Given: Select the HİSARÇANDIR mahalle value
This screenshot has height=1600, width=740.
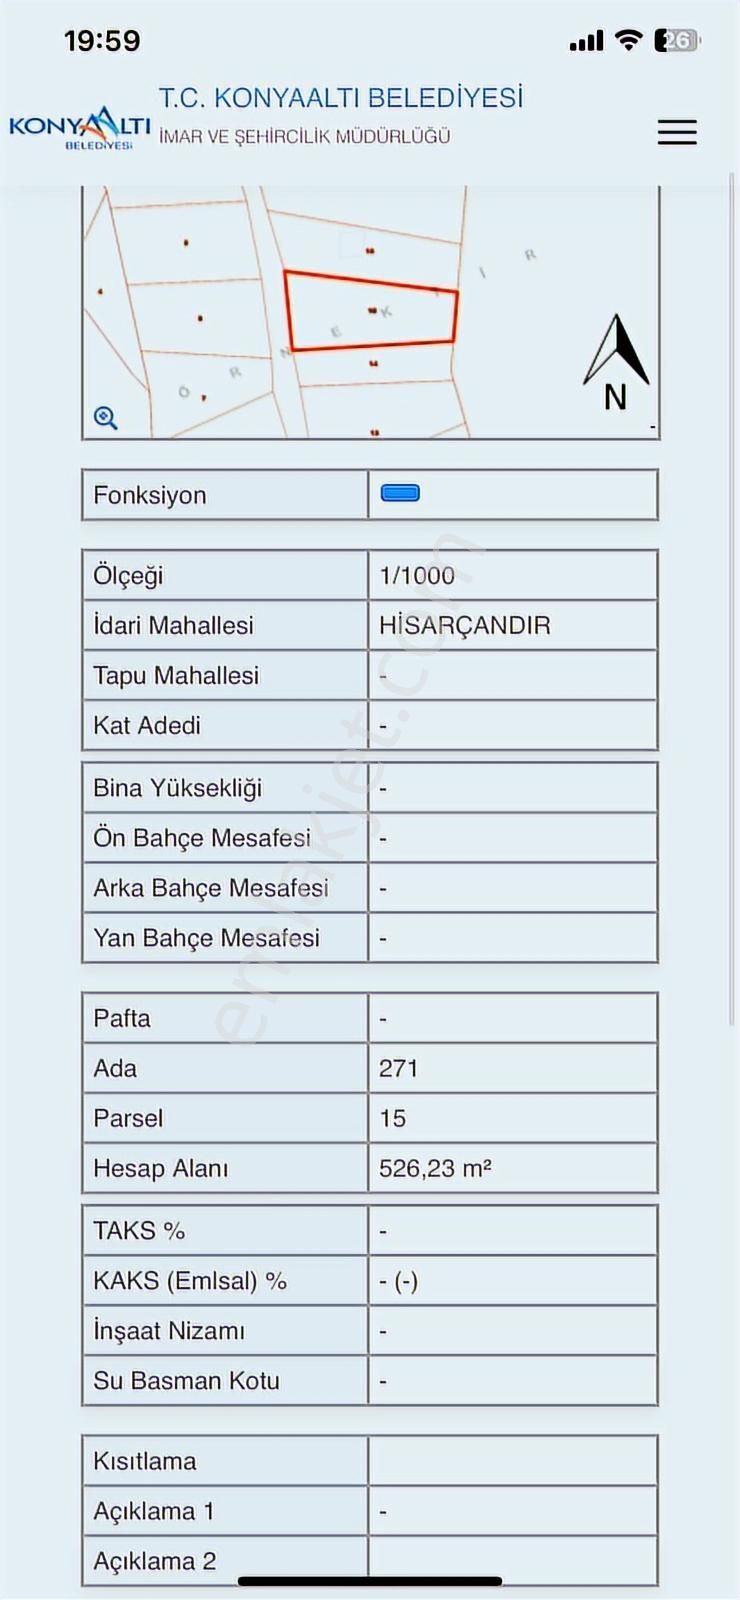Looking at the screenshot, I should pyautogui.click(x=465, y=625).
